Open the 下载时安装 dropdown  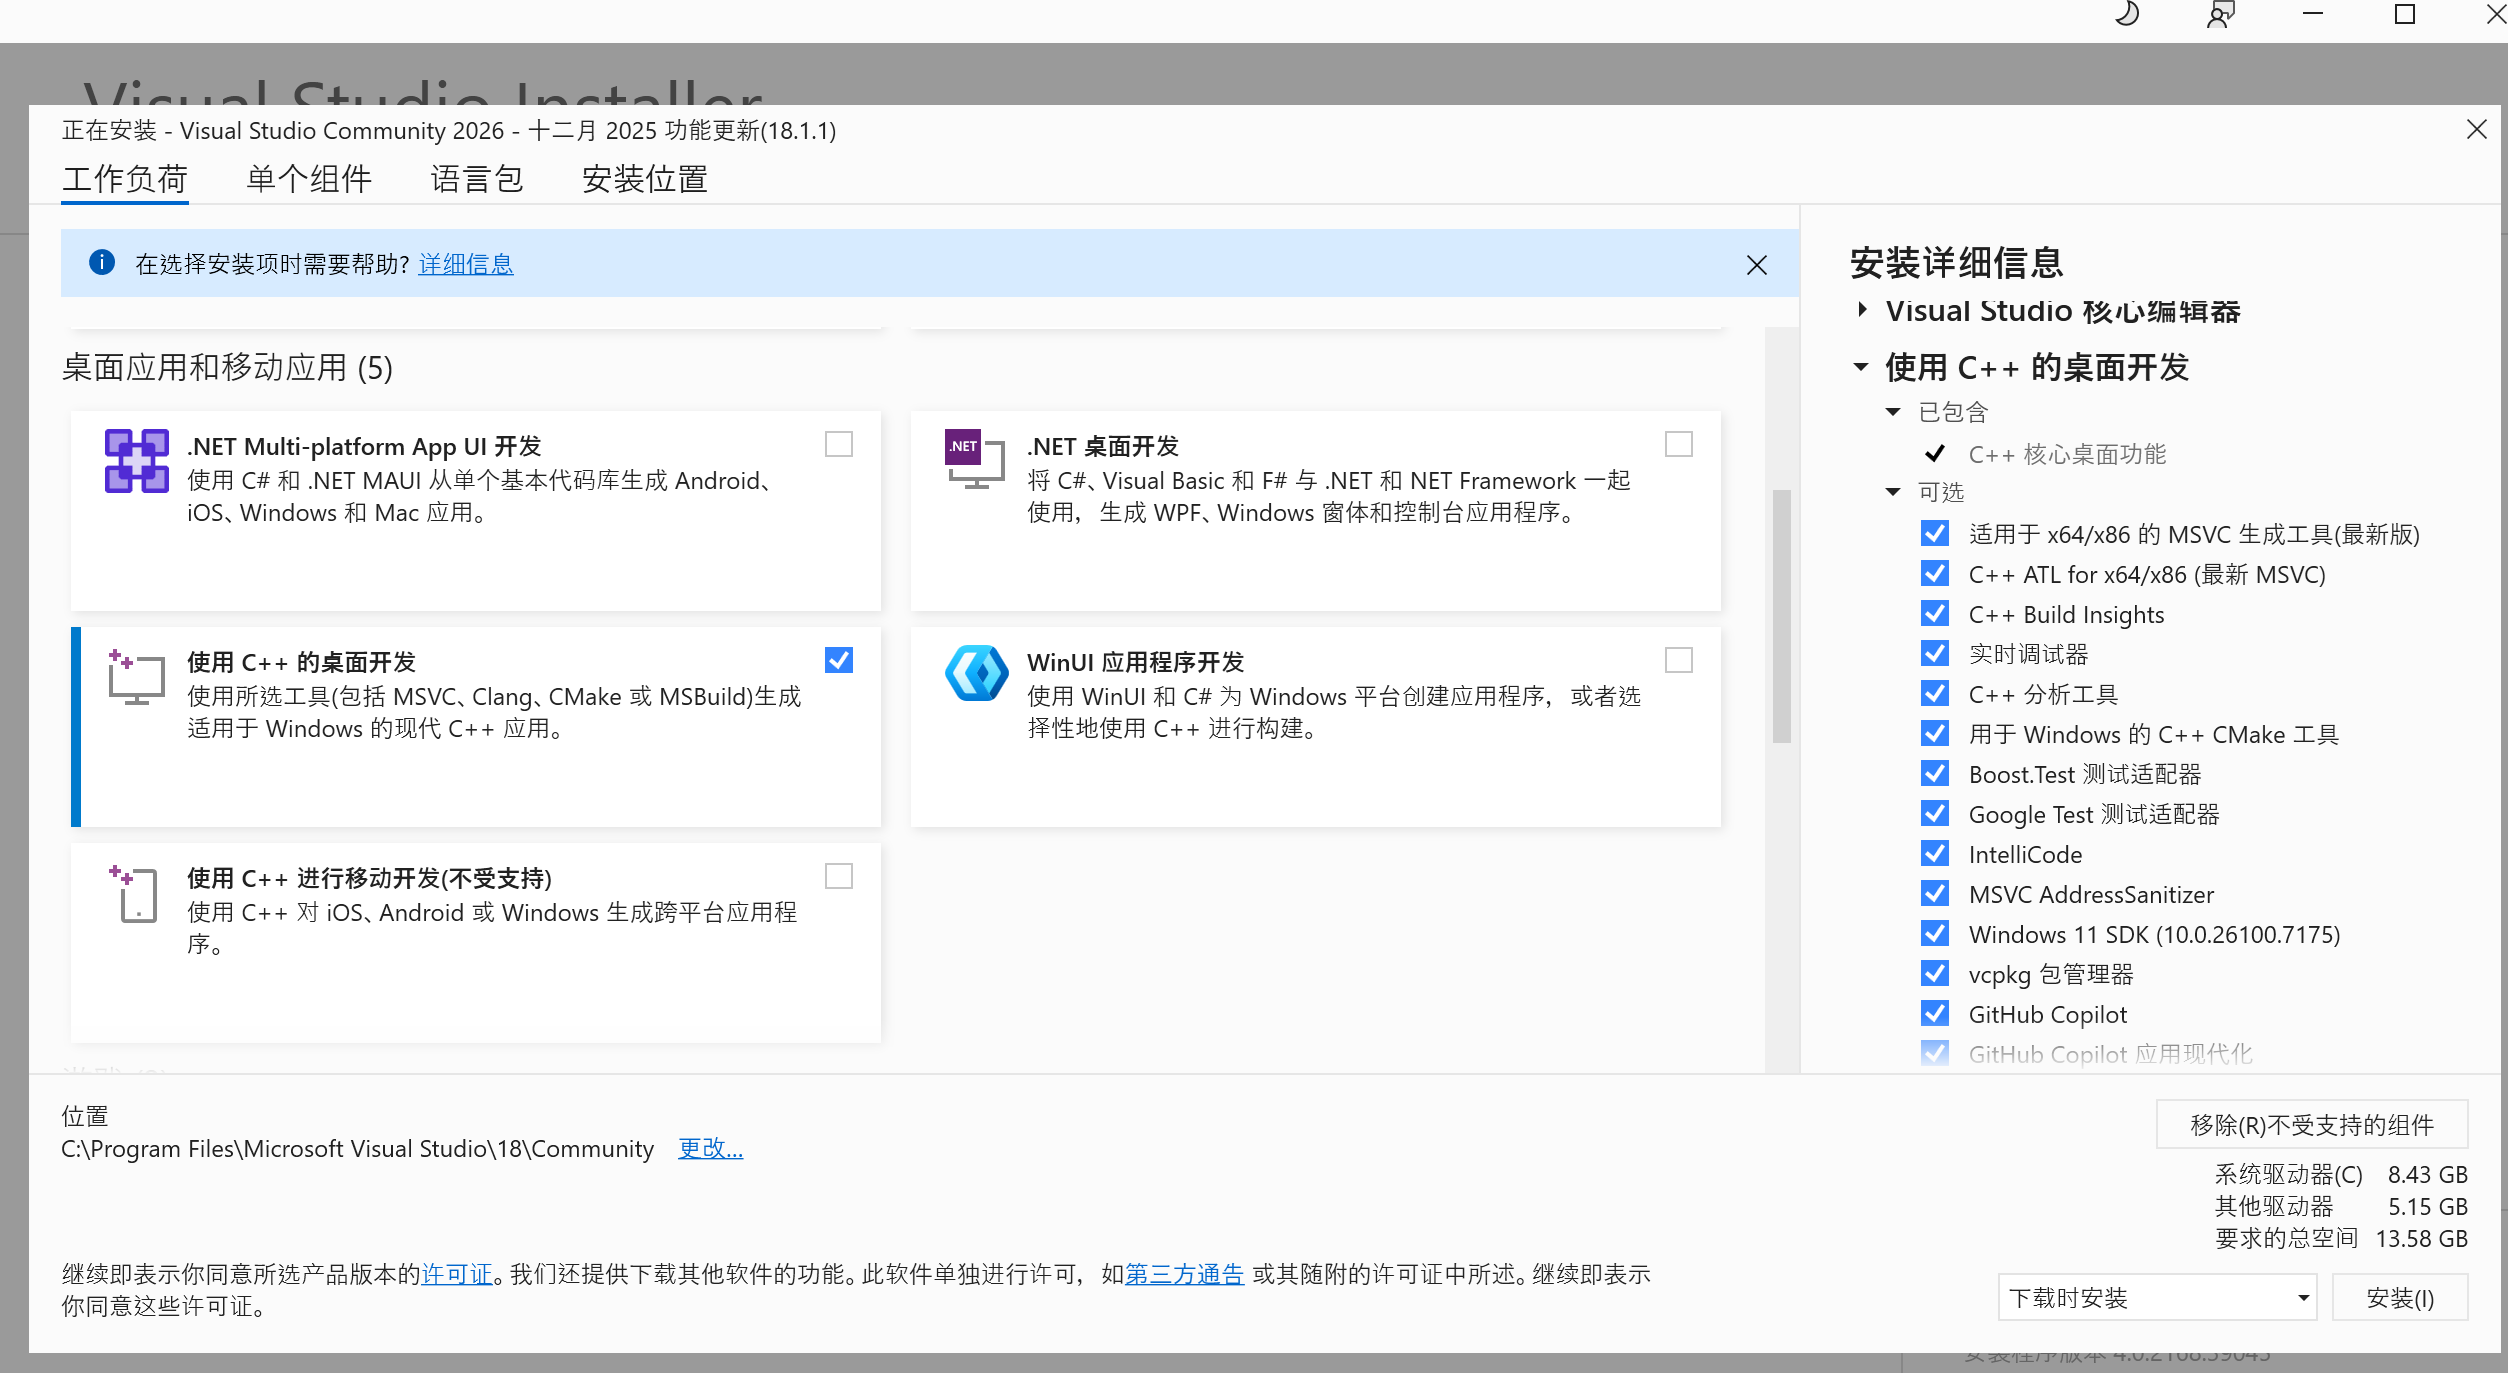2157,1298
